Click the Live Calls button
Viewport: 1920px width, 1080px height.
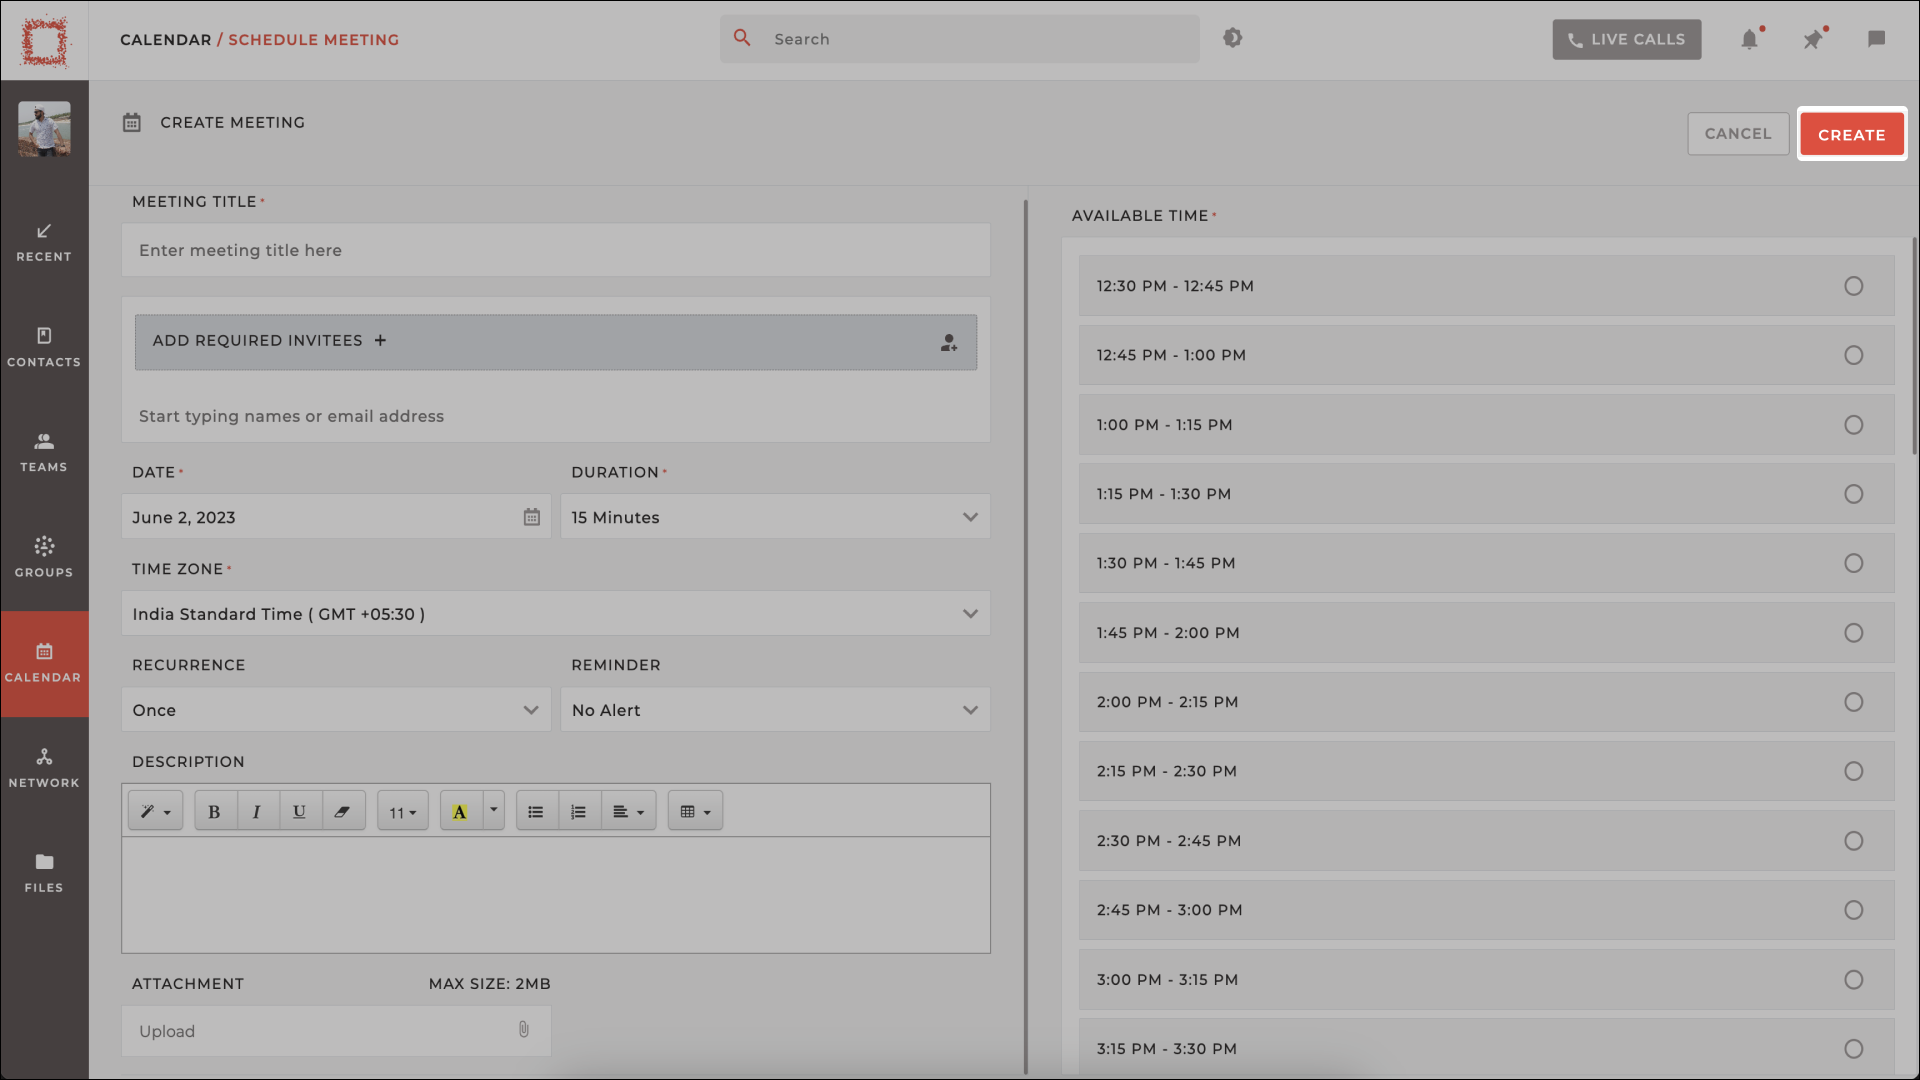point(1627,38)
